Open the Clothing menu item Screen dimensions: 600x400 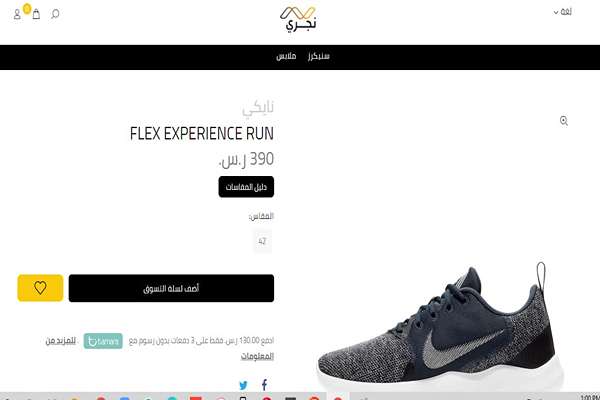[x=286, y=56]
